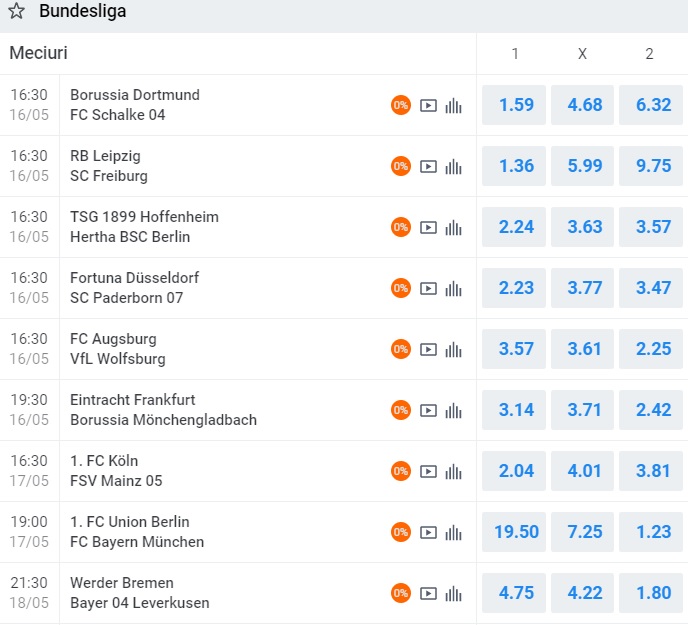Choose odds 19.50 for Union Berlin win
This screenshot has width=688, height=625.
coord(516,532)
